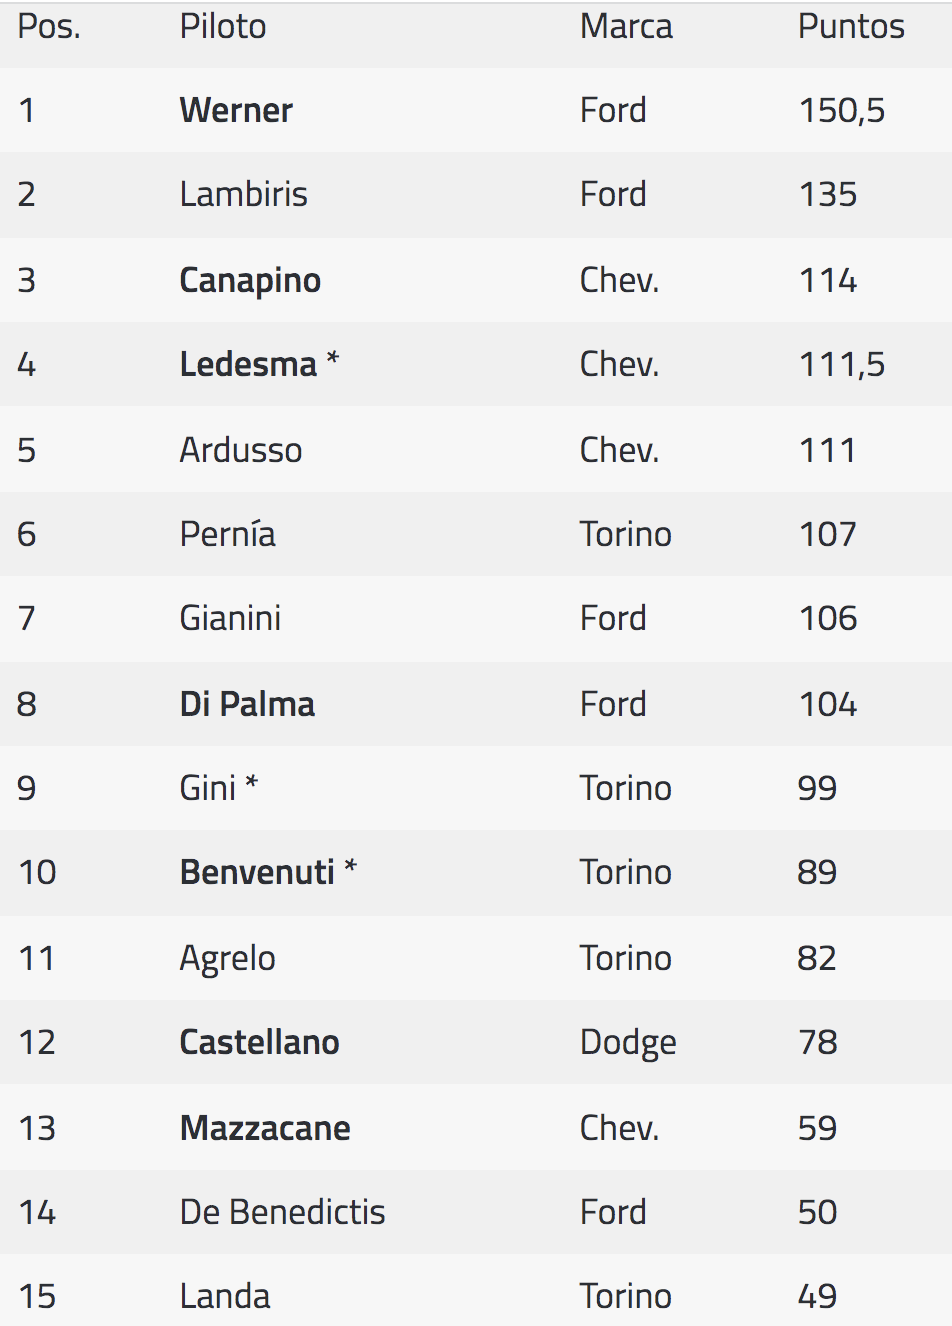Click Pernía in the Piloto column

[228, 534]
